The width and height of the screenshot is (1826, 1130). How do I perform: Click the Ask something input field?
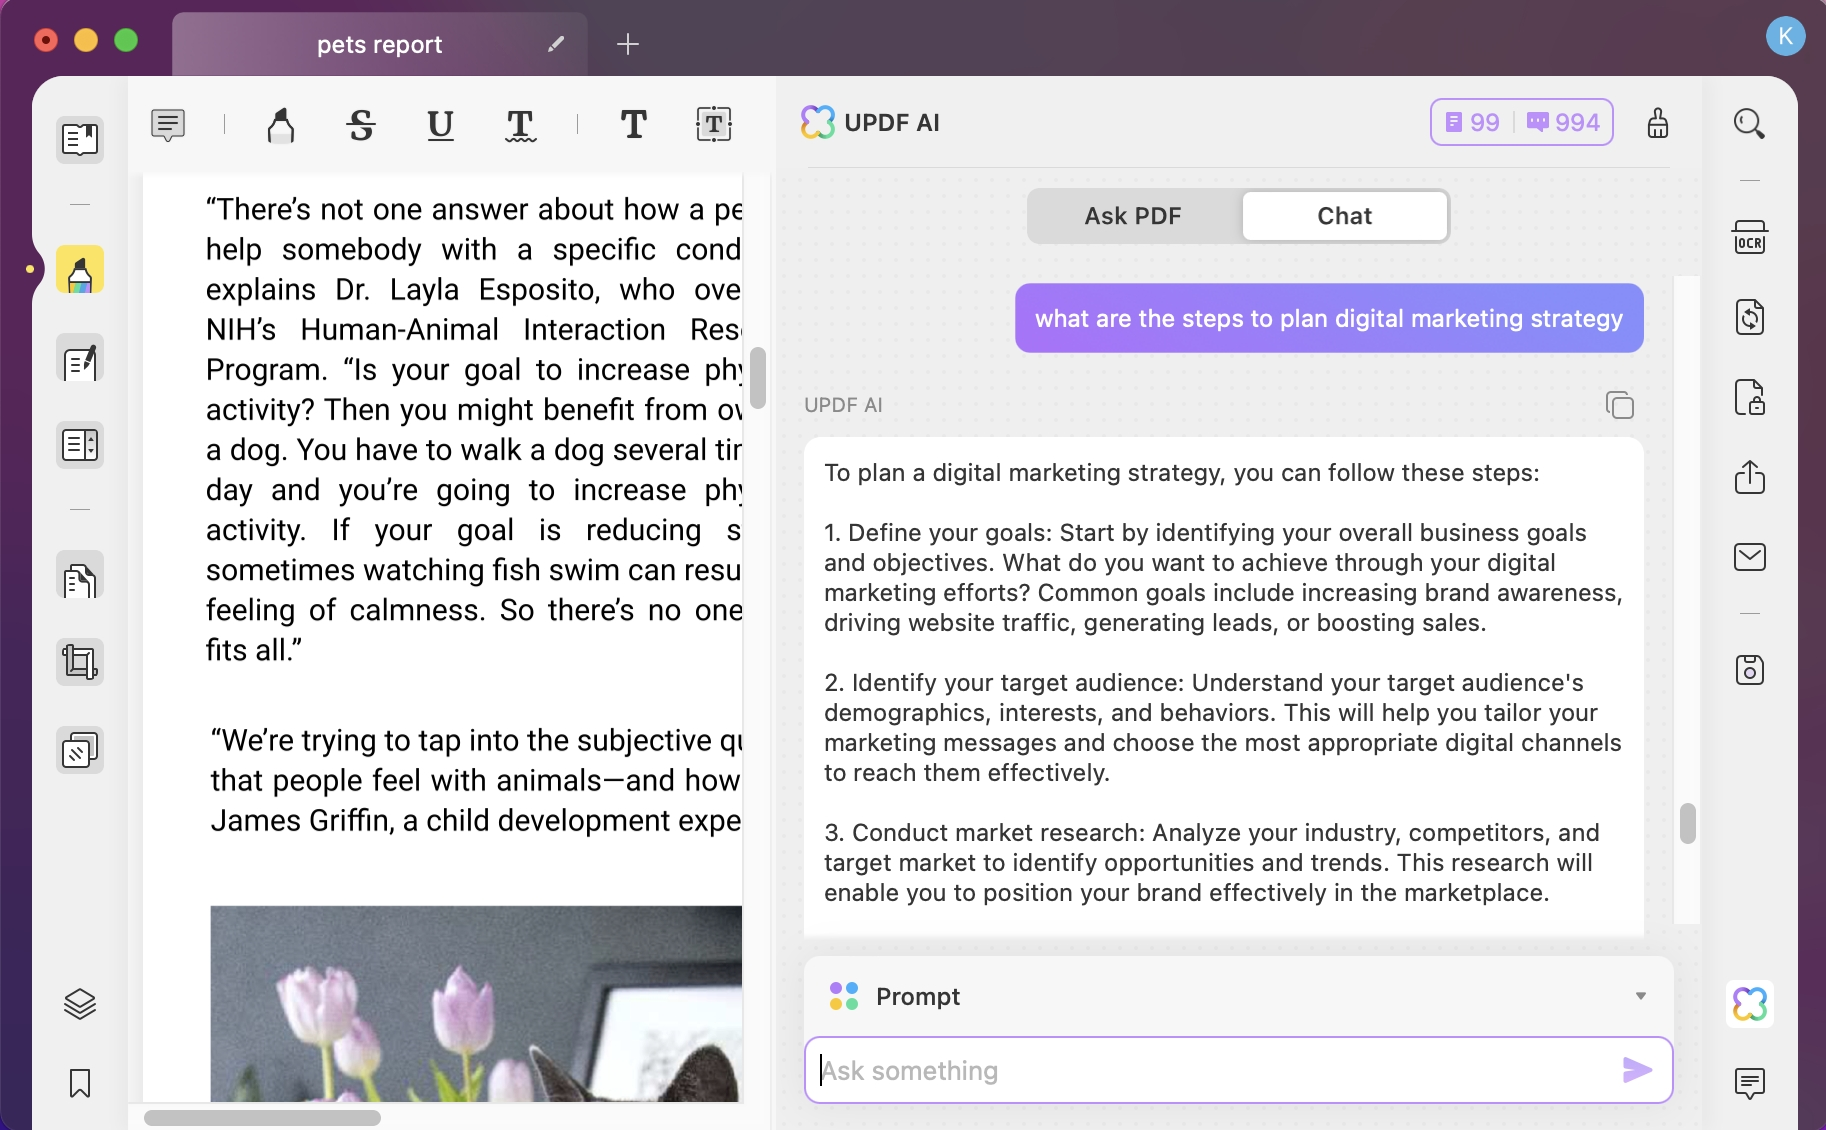pos(1150,1070)
